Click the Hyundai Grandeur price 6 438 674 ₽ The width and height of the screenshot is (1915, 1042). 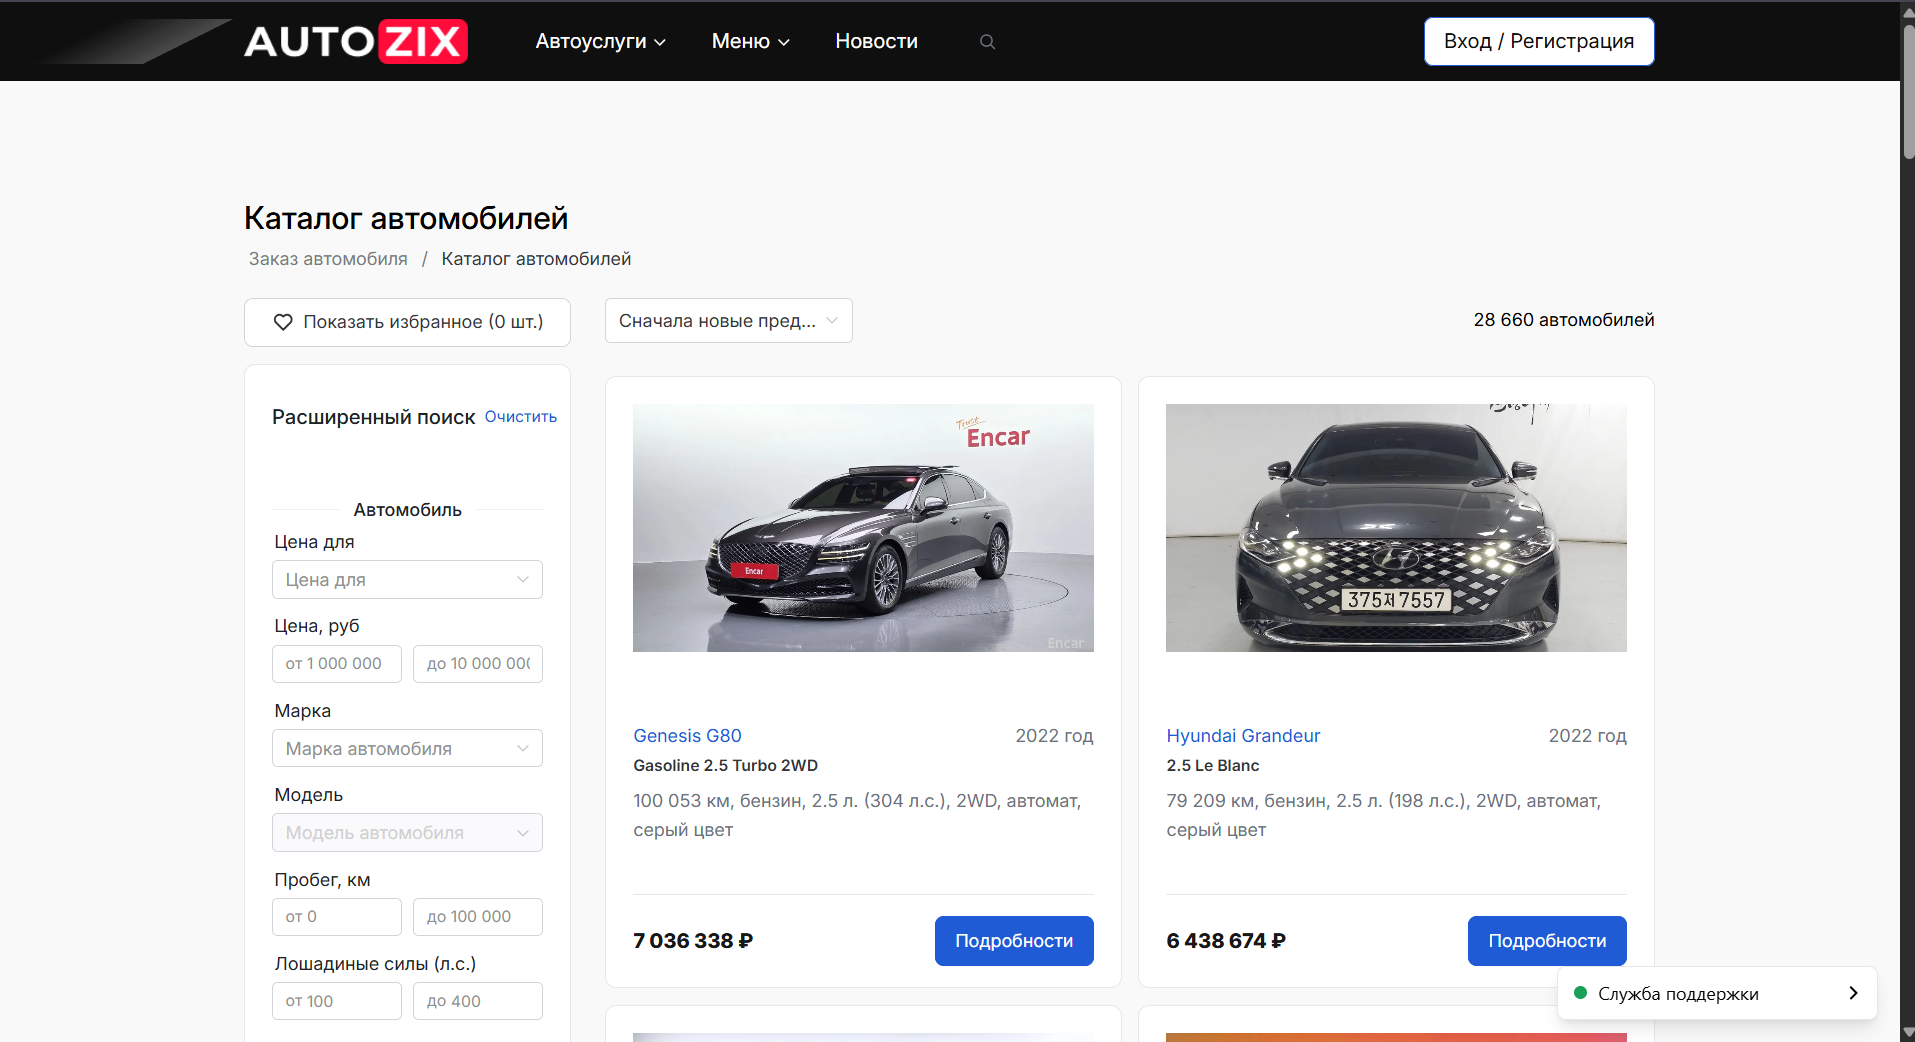(1226, 941)
